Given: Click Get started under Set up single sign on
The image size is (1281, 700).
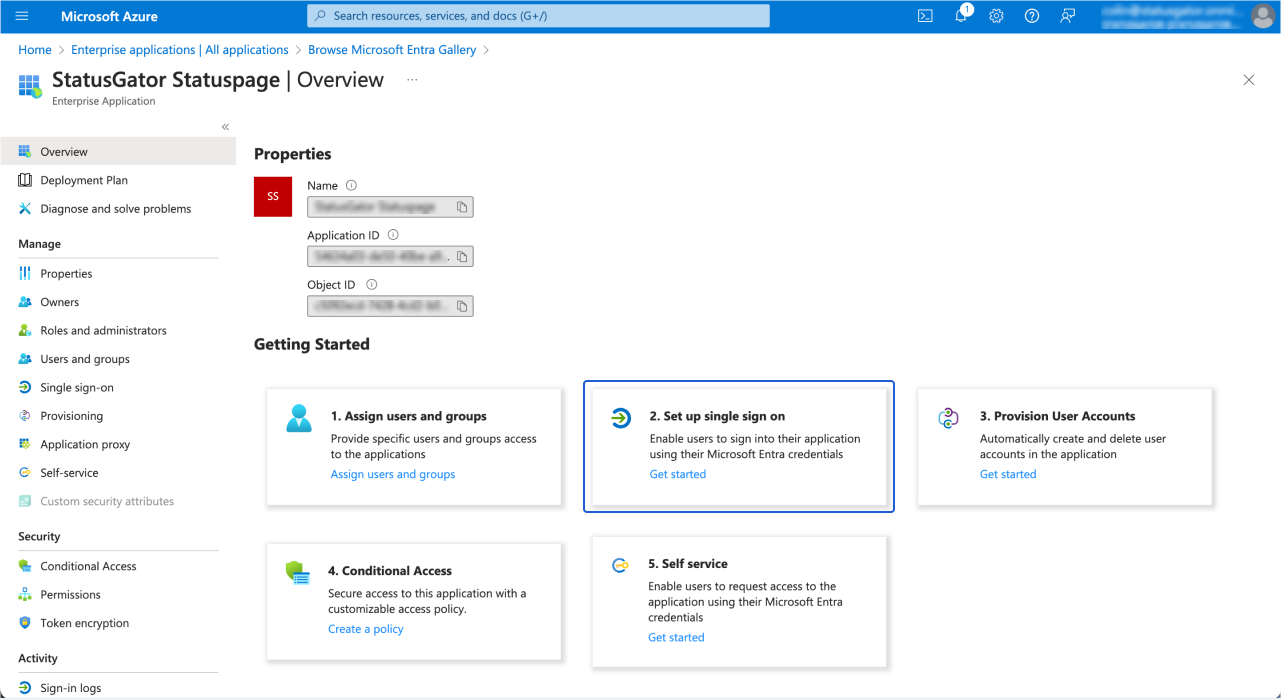Looking at the screenshot, I should coord(678,474).
